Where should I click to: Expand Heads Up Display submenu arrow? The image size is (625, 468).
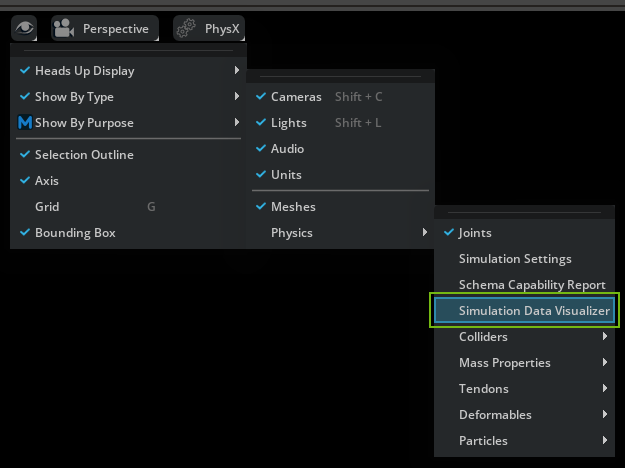[237, 70]
